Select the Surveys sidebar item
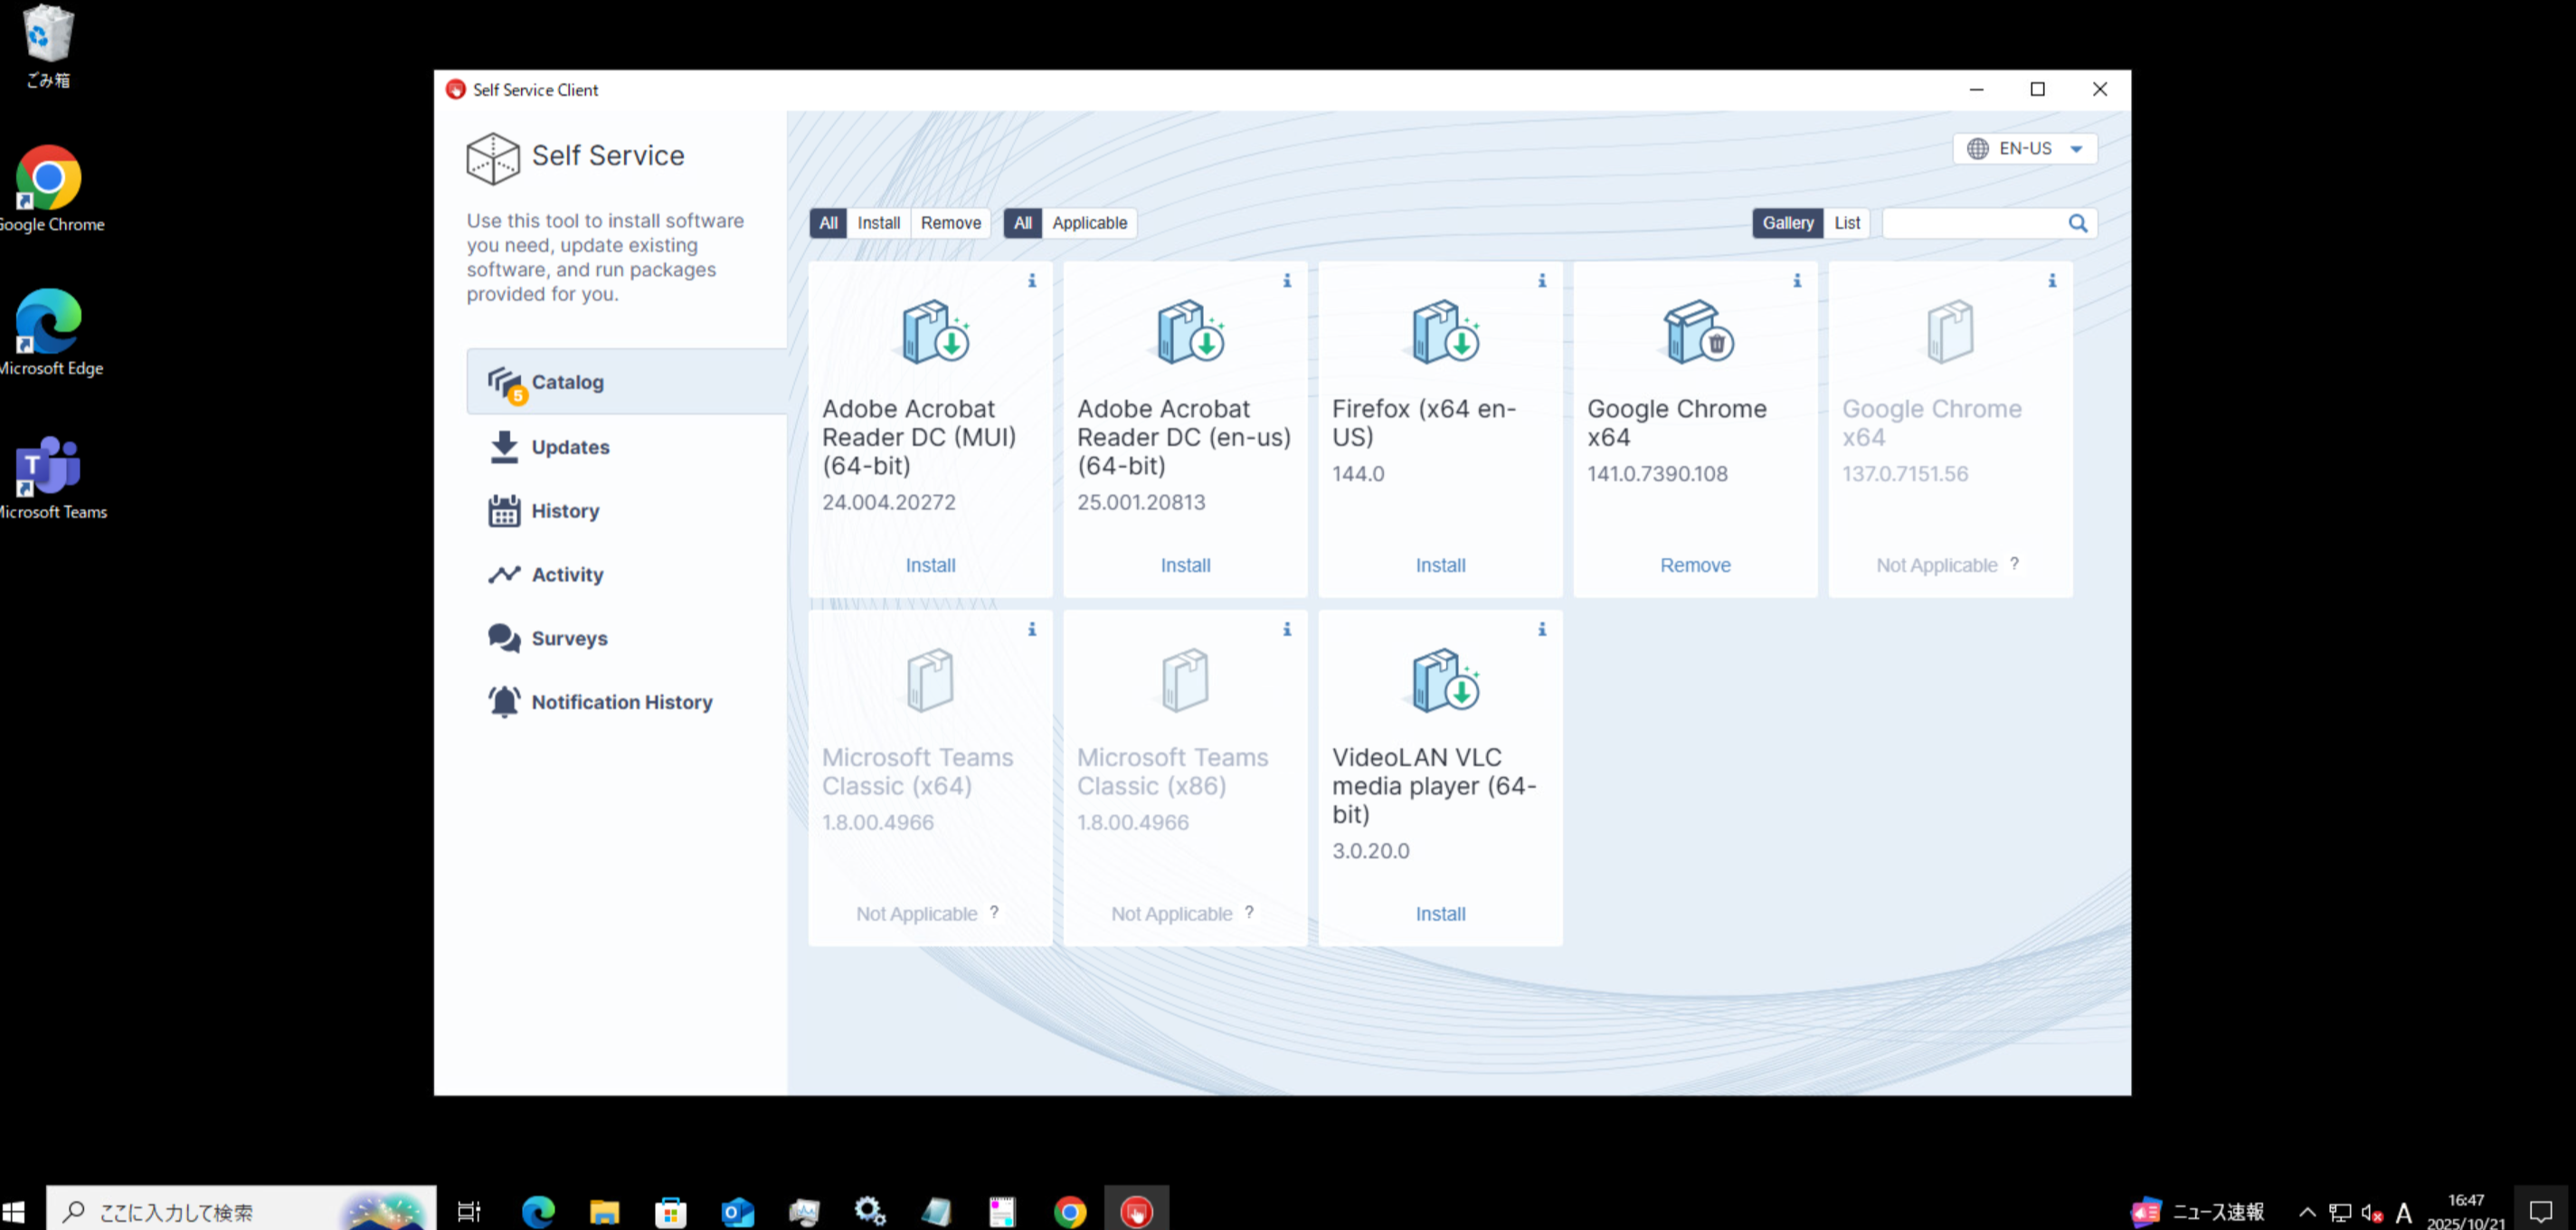 pos(568,638)
